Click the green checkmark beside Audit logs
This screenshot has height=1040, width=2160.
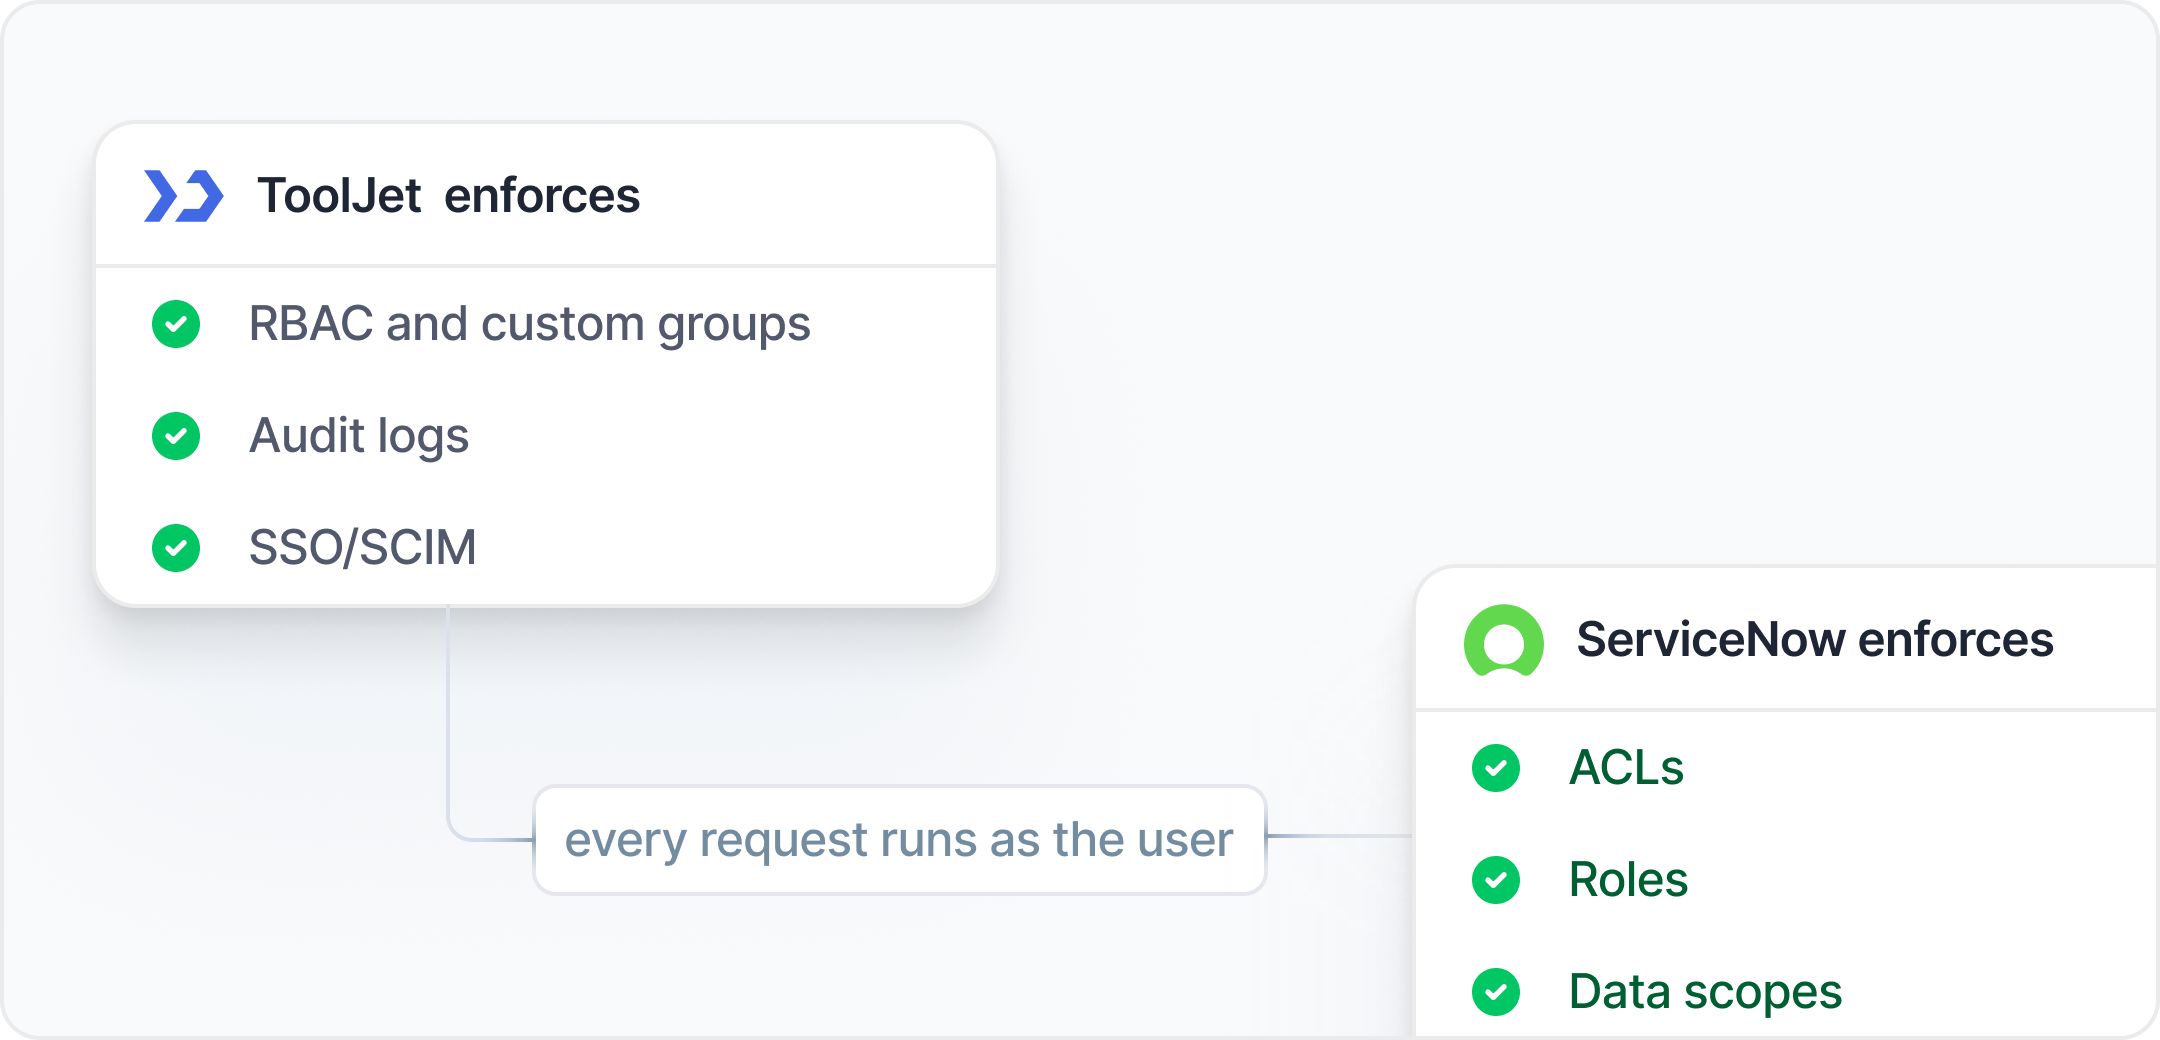coord(176,436)
